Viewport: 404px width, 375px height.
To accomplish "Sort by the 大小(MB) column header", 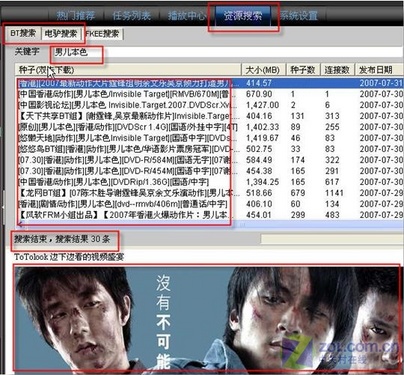I will (263, 70).
